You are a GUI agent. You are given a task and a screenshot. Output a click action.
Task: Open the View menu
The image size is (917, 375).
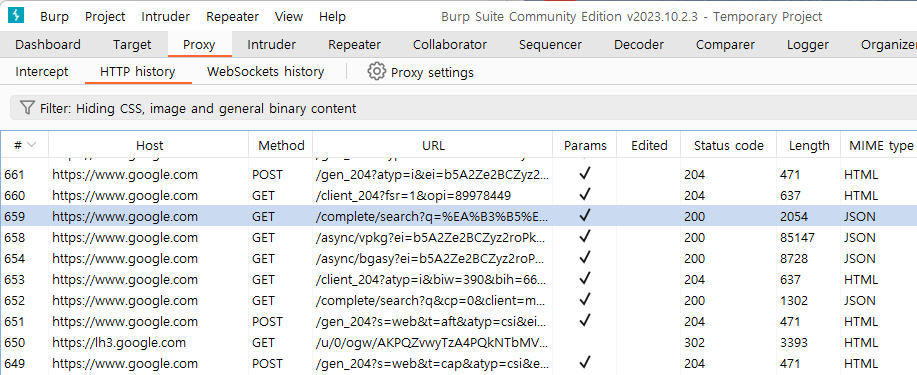pos(288,16)
